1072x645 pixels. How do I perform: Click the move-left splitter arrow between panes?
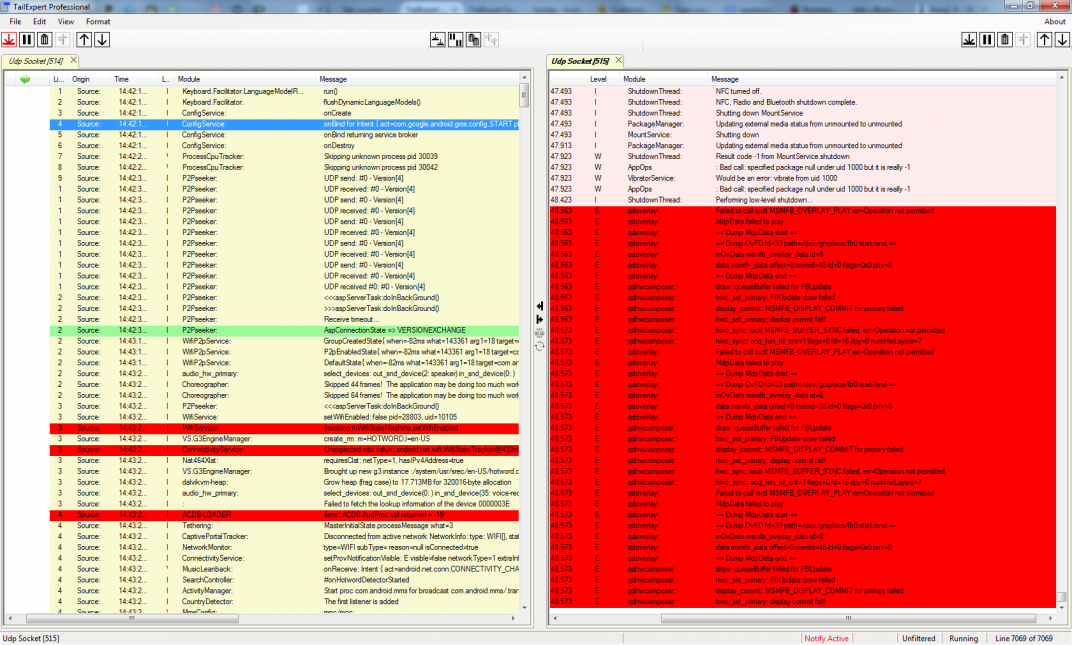coord(540,306)
